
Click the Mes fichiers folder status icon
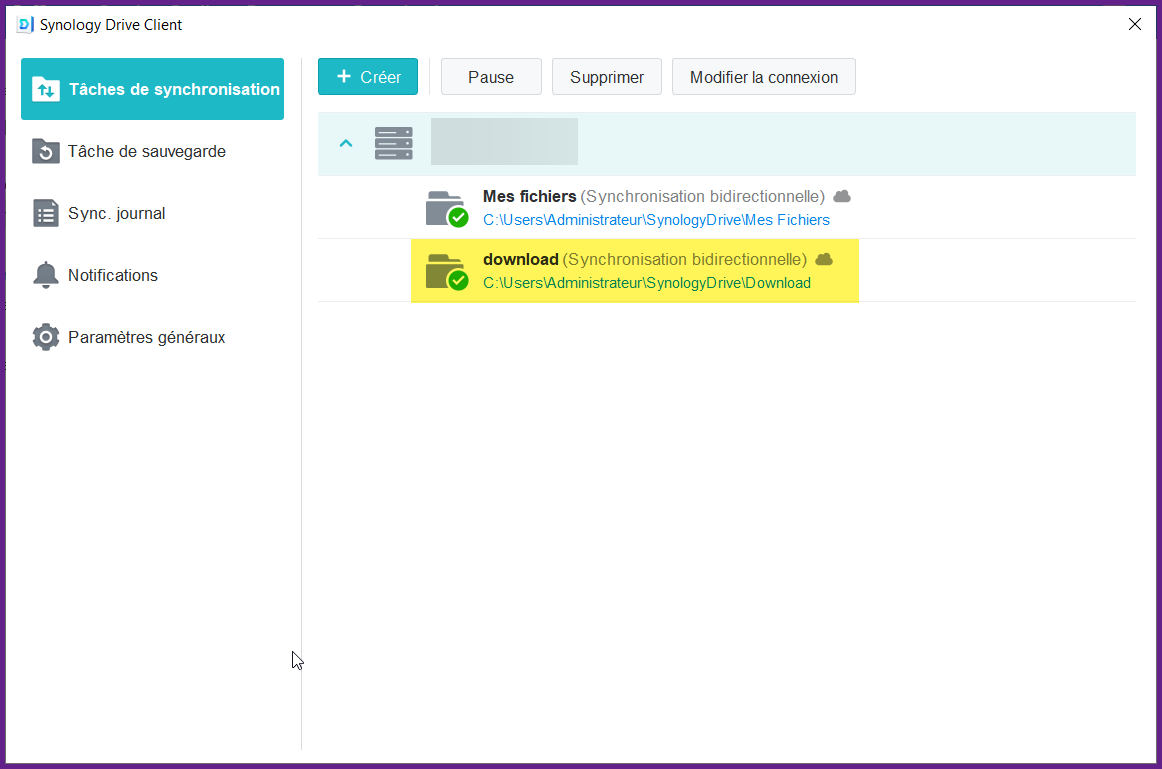pos(446,208)
